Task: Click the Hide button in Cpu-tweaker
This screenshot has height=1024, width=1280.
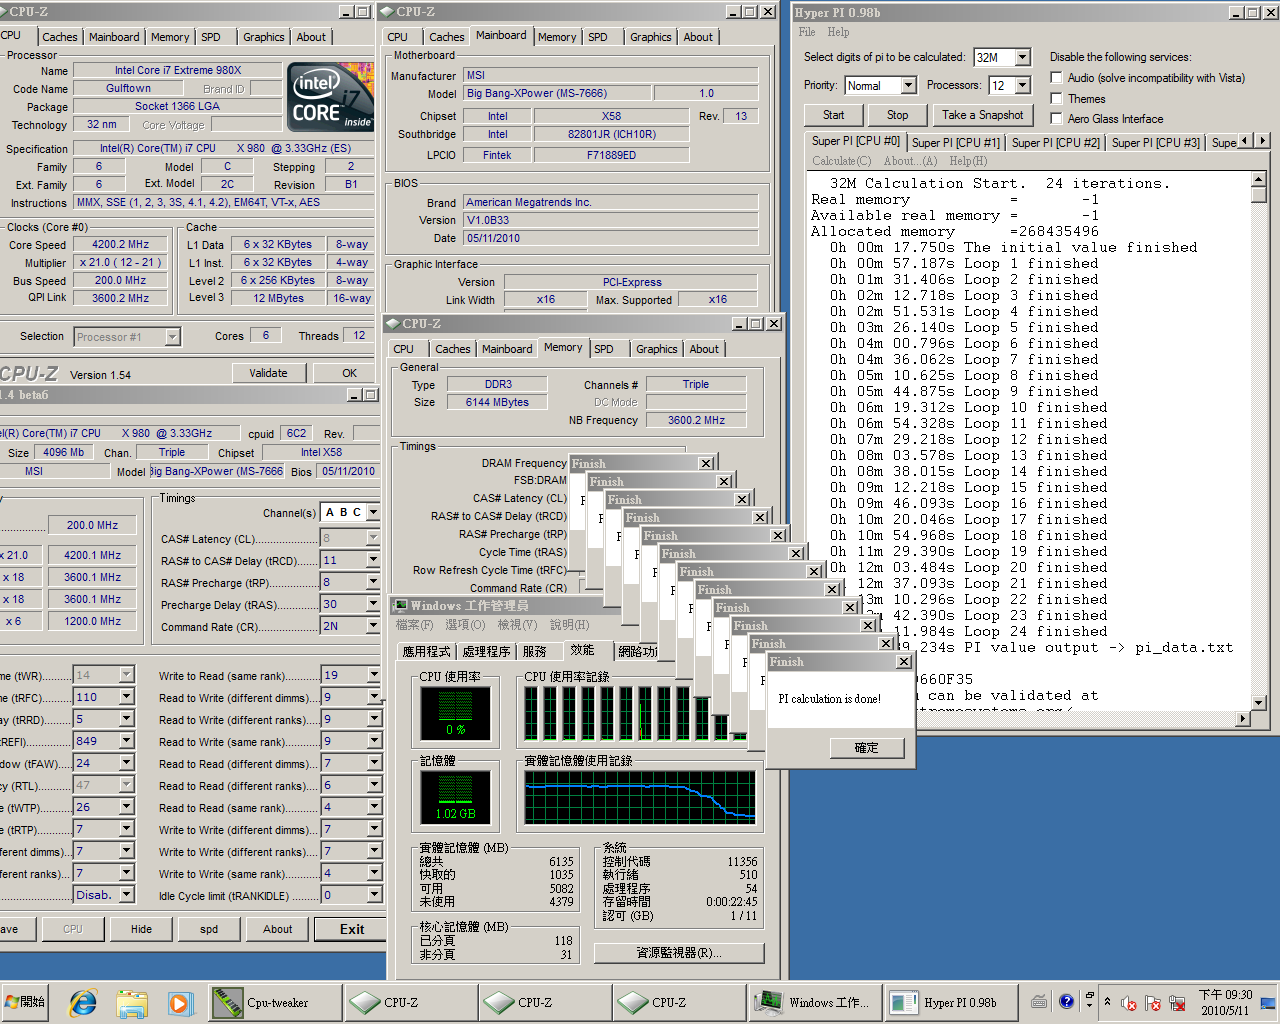Action: pyautogui.click(x=141, y=929)
